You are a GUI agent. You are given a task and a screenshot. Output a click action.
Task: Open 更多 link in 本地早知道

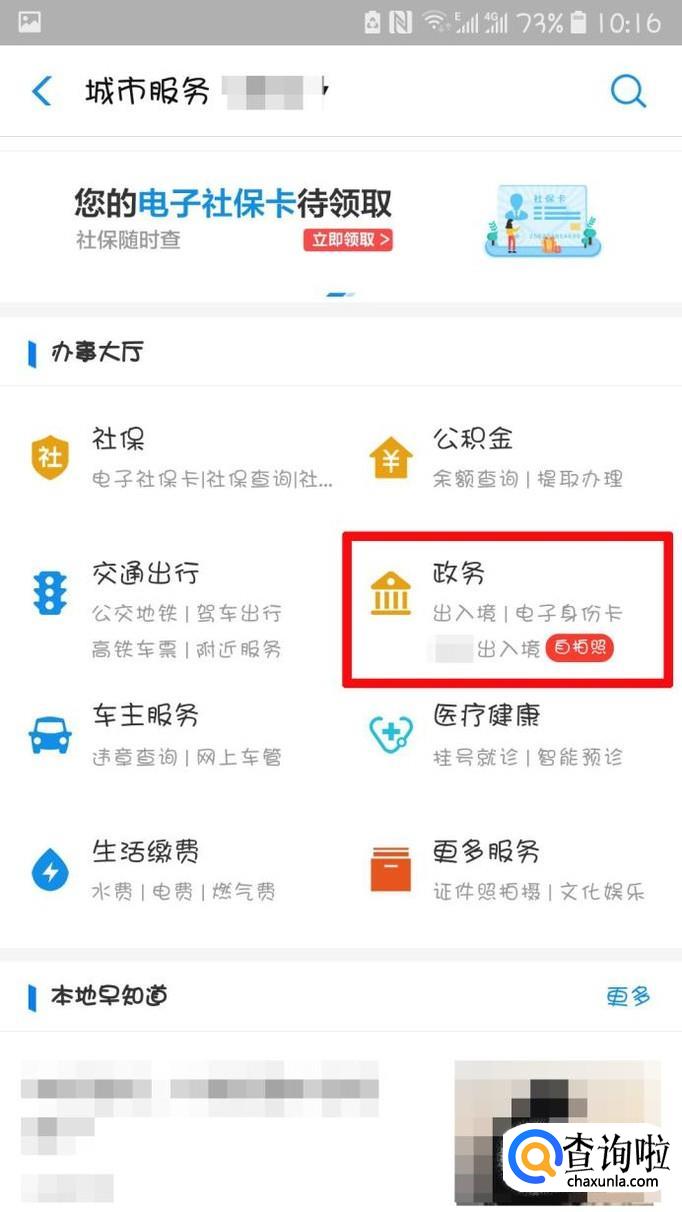[x=628, y=996]
